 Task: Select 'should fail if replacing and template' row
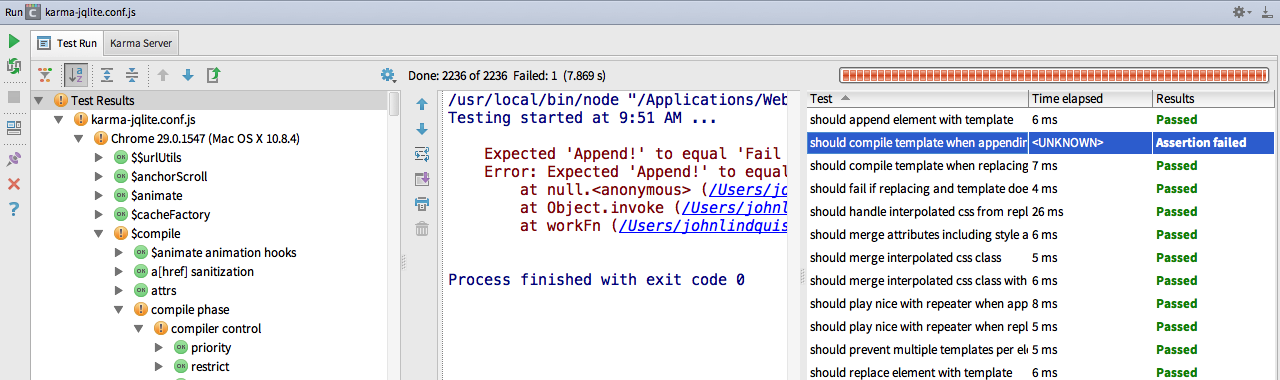tap(1040, 188)
